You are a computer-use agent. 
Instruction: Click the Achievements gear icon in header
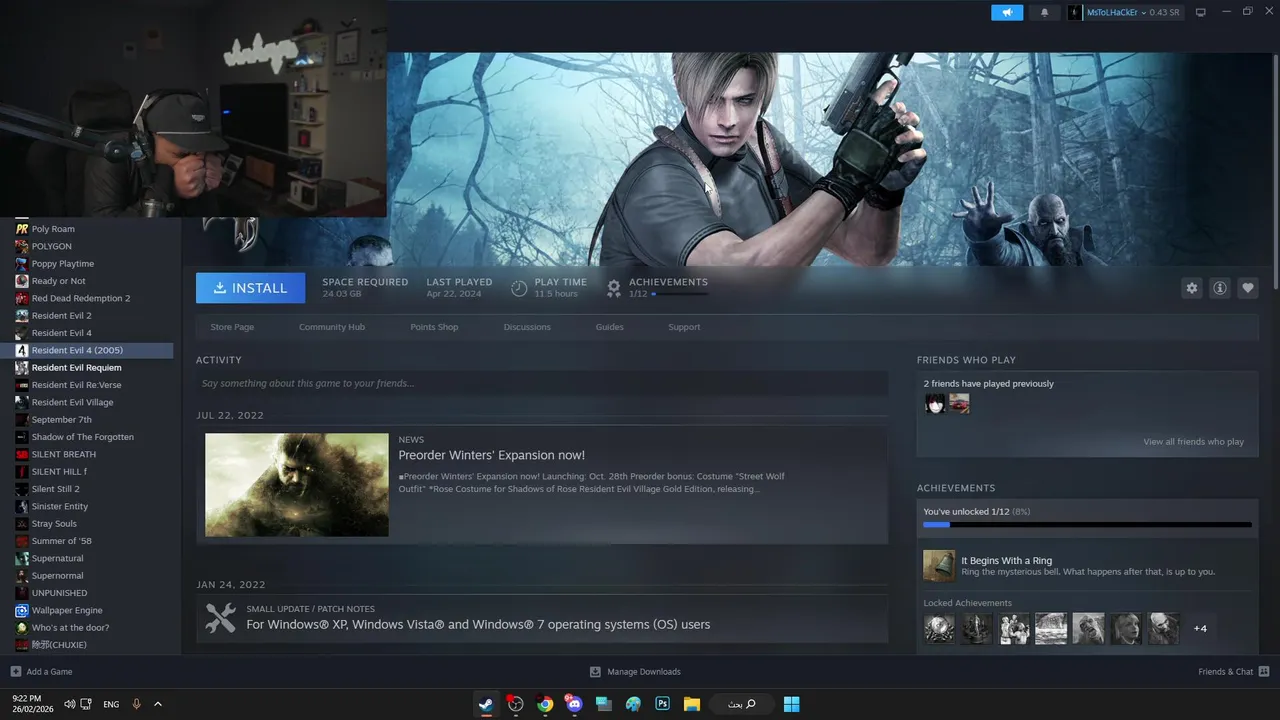tap(614, 288)
